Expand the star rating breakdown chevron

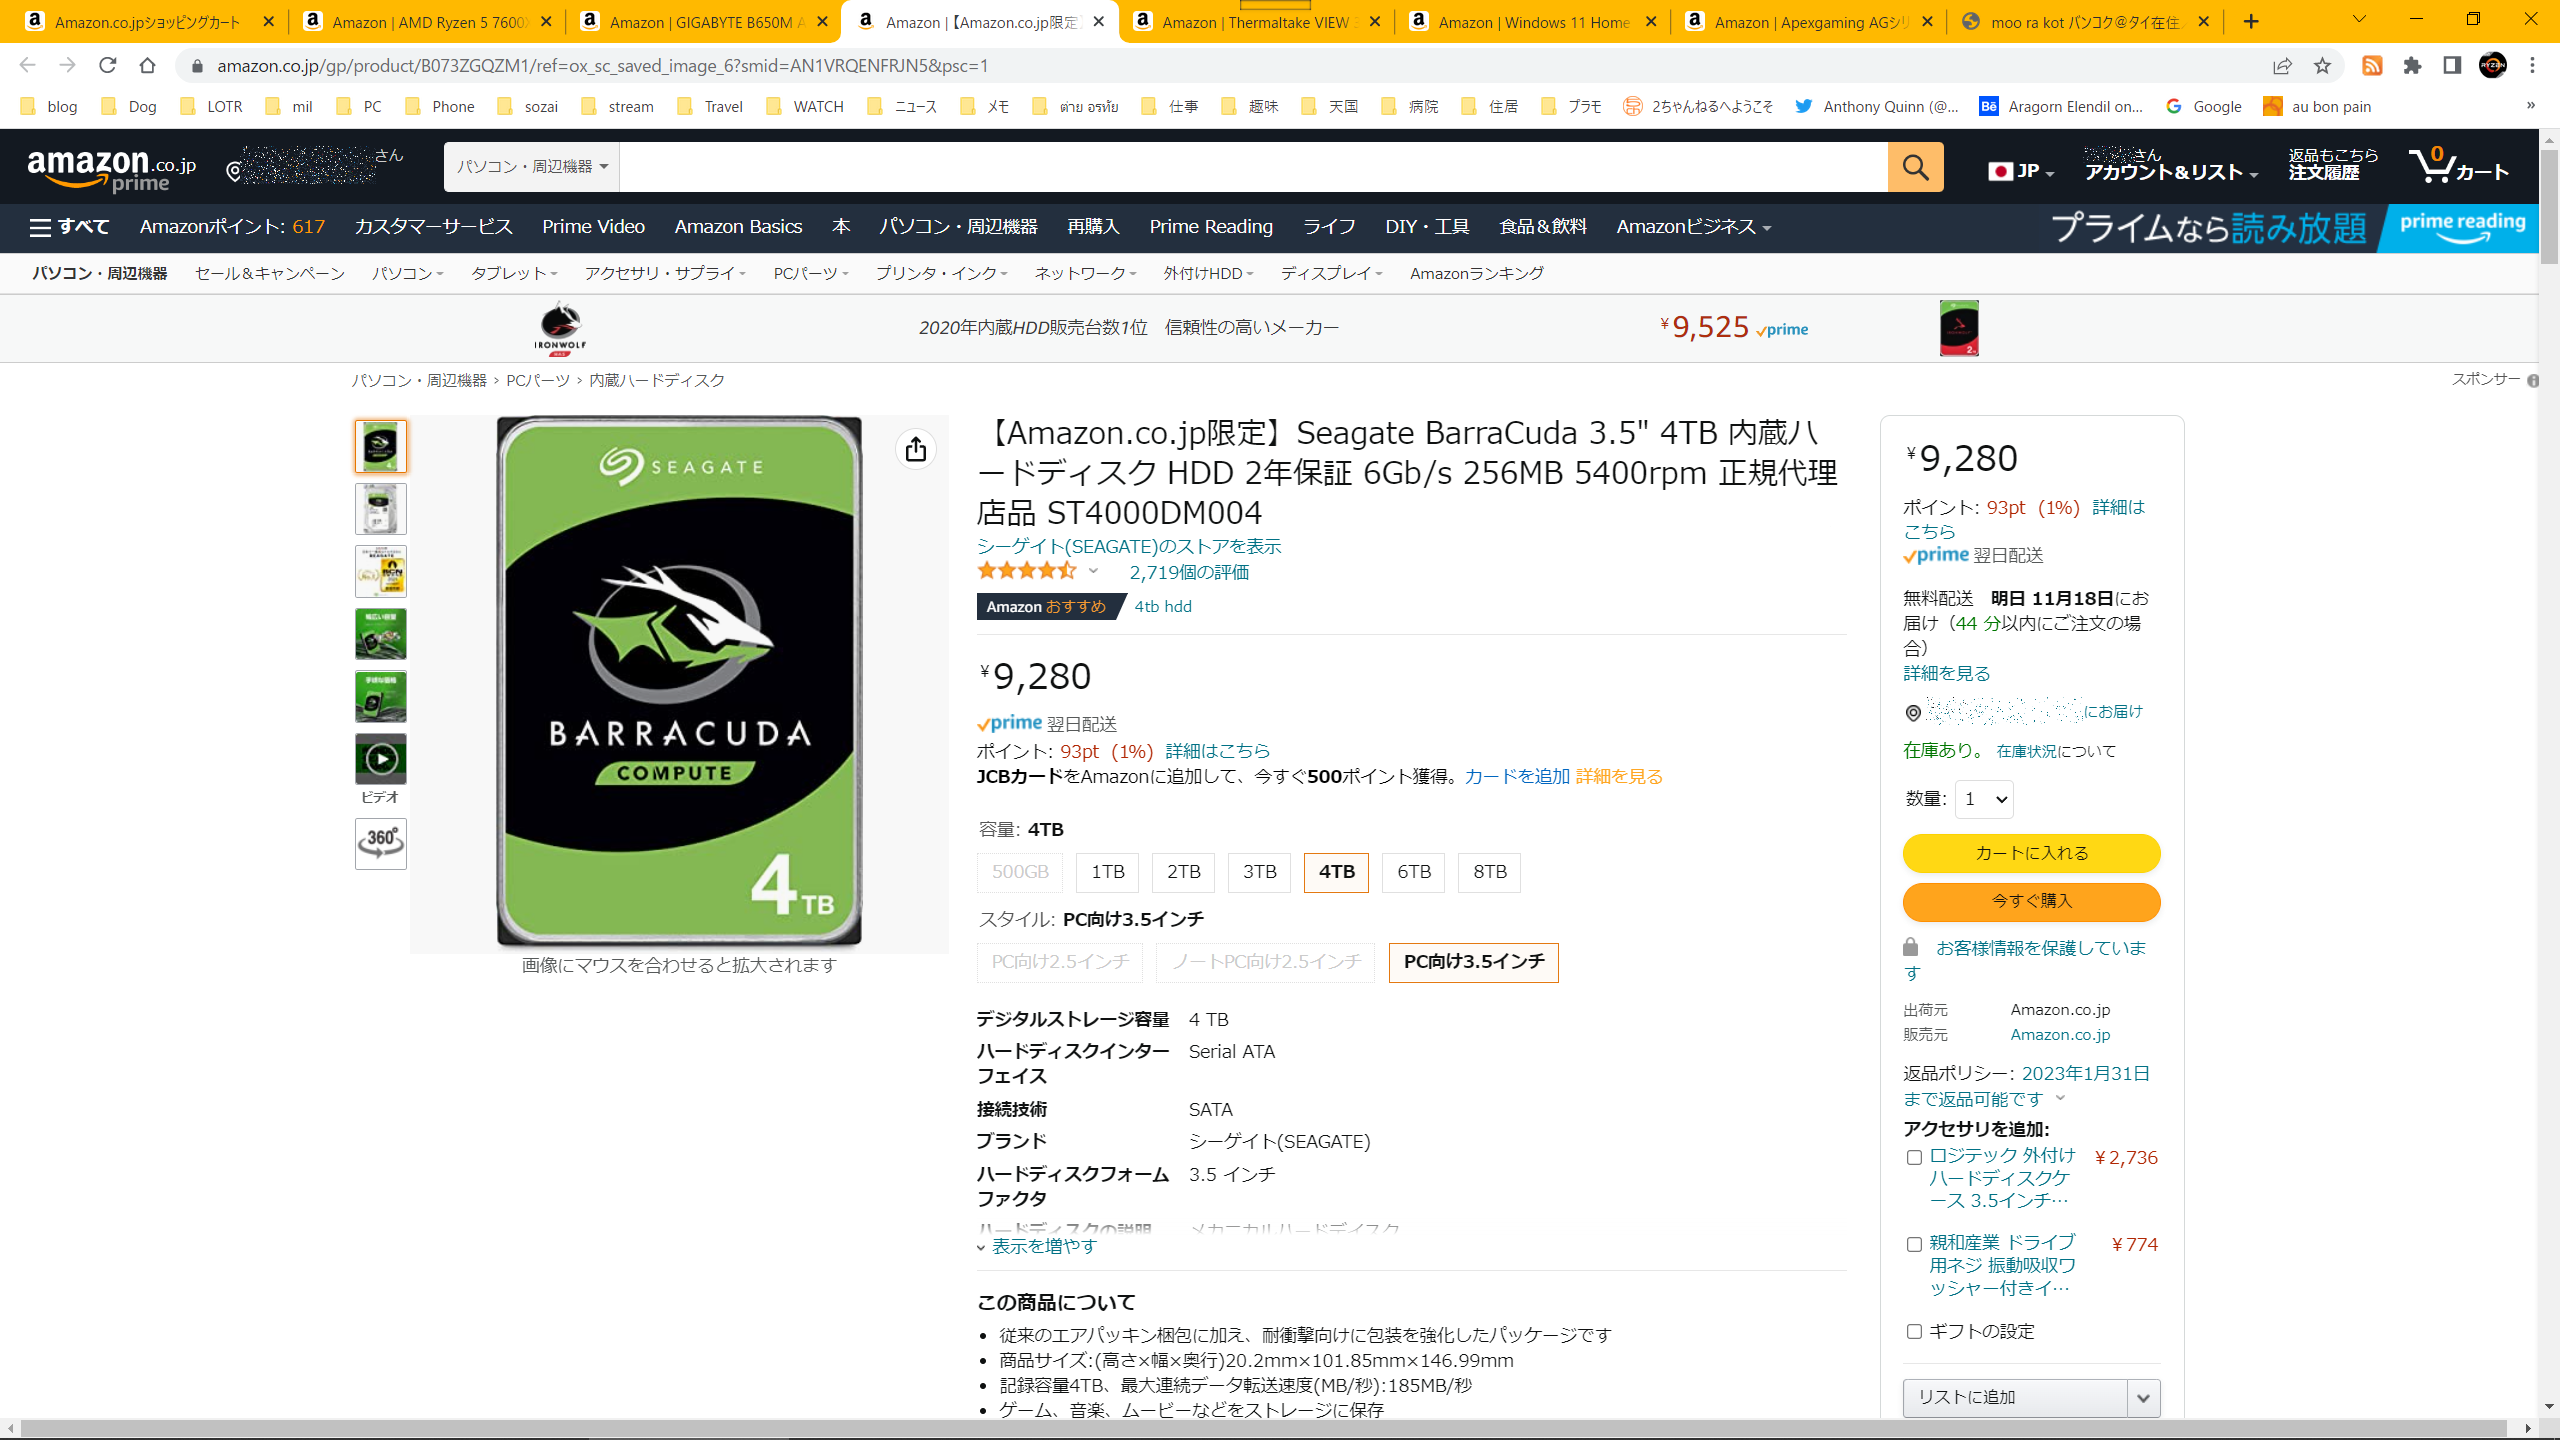(x=1093, y=572)
